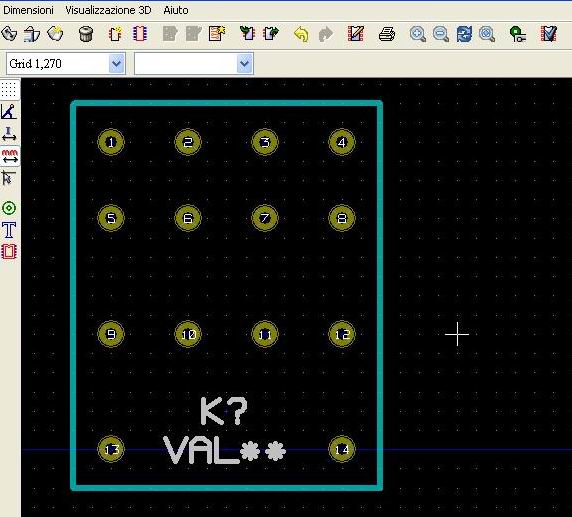Open the Visualizzazione 3D menu
This screenshot has width=572, height=517.
108,10
